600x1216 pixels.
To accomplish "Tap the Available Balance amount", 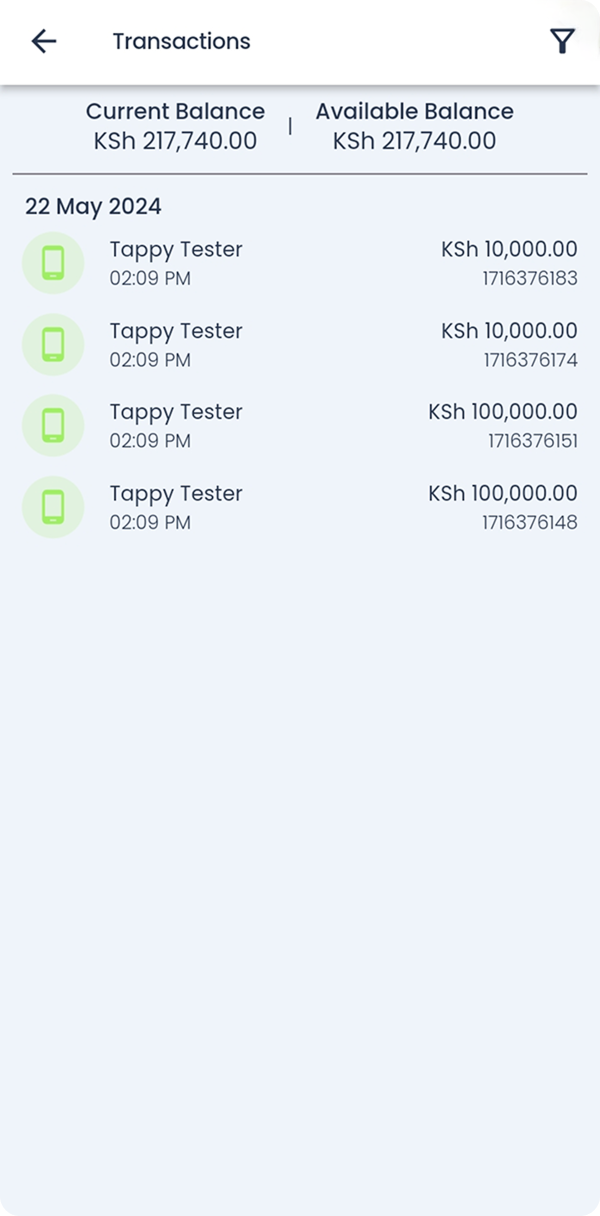I will pos(413,141).
